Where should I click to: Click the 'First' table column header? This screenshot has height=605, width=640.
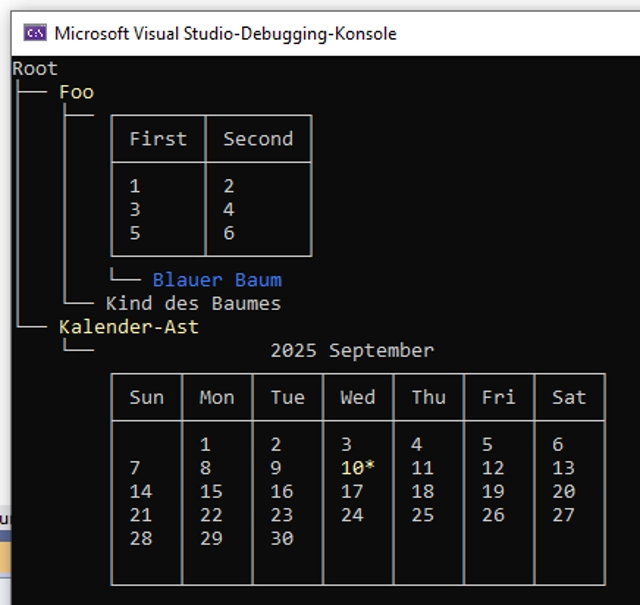pos(158,139)
